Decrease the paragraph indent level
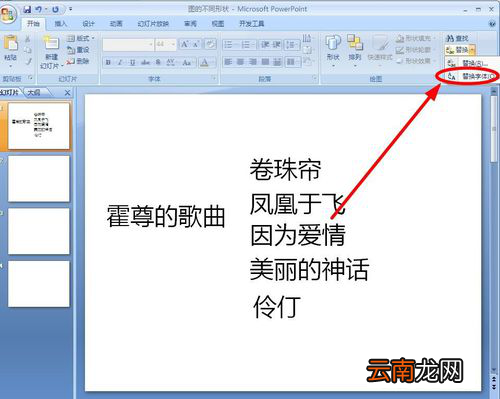500x399 pixels. point(265,44)
